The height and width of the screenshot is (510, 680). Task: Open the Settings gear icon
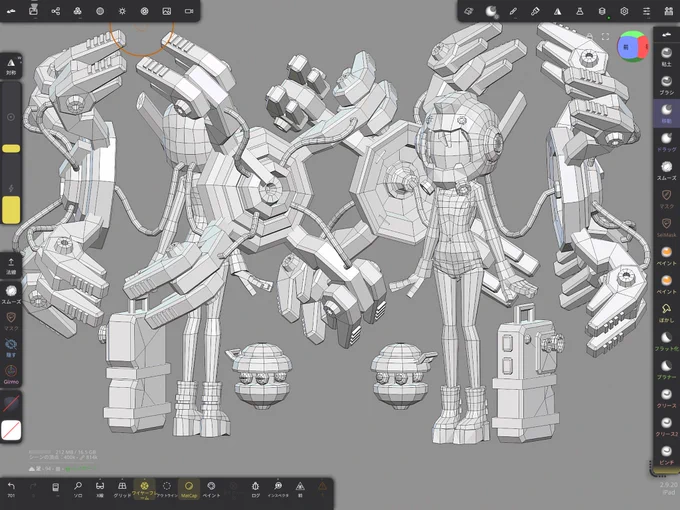tap(624, 11)
